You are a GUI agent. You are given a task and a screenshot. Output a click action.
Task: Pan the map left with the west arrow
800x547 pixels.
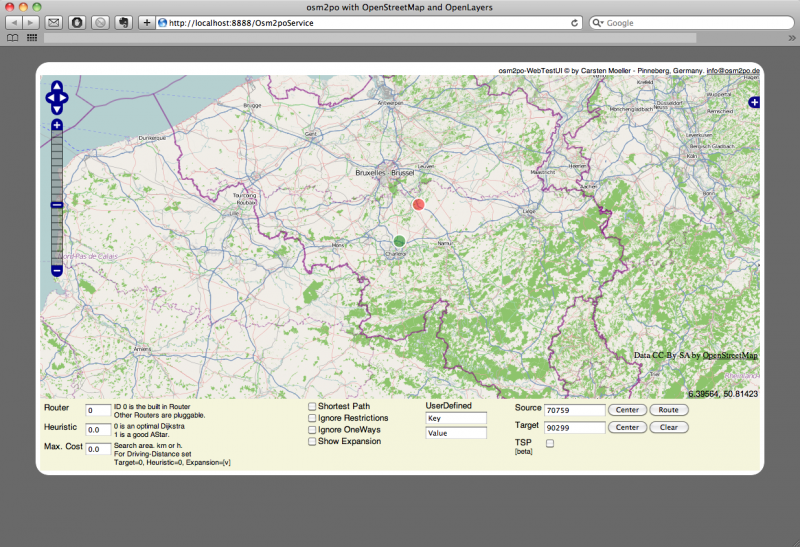tap(49, 97)
